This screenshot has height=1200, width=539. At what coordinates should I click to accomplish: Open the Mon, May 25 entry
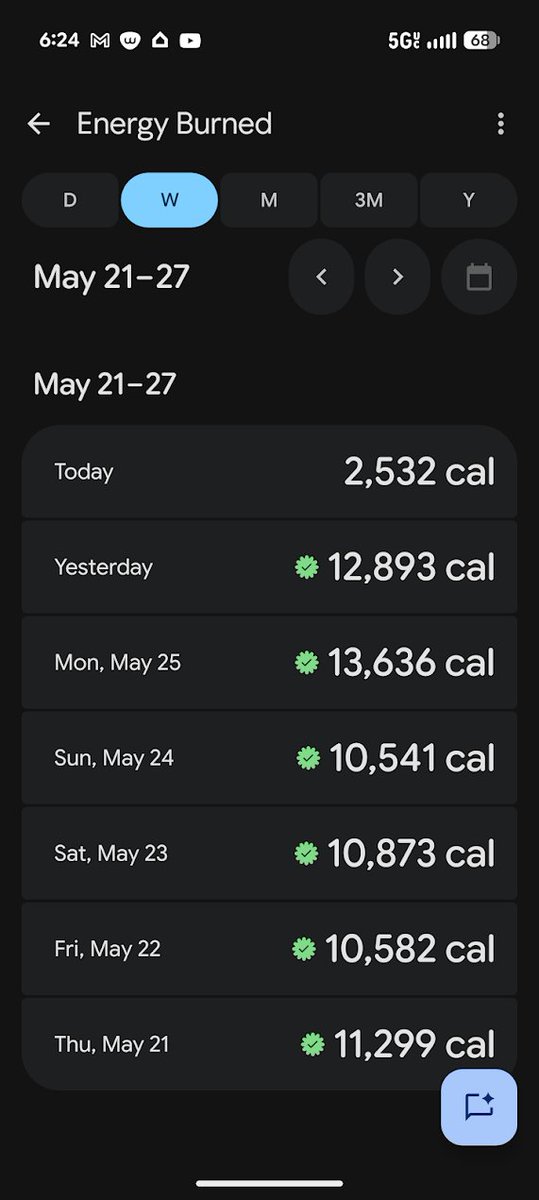tap(269, 662)
